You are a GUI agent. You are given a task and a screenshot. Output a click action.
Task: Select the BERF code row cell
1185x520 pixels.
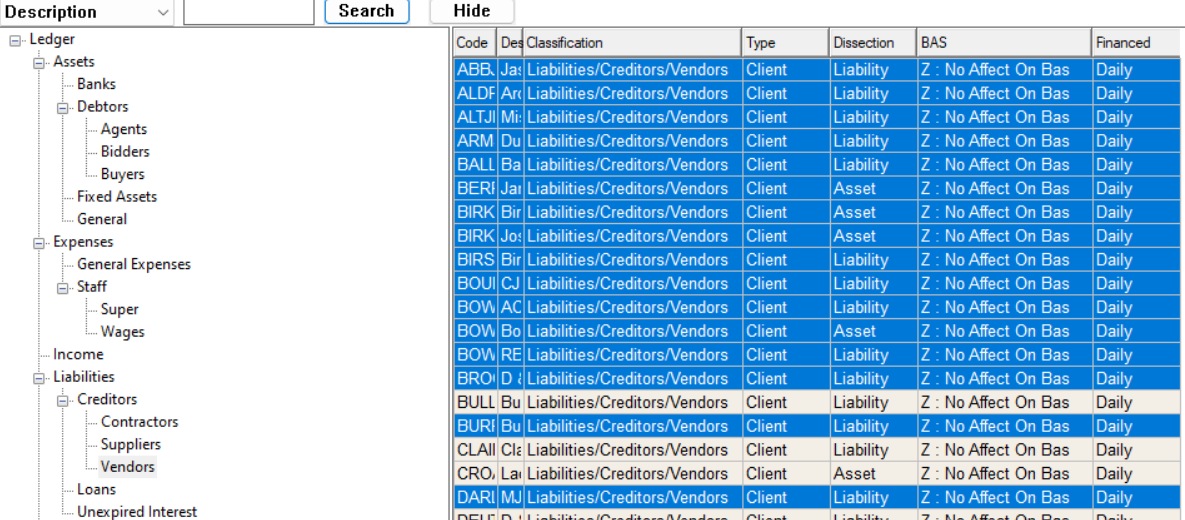click(x=475, y=188)
